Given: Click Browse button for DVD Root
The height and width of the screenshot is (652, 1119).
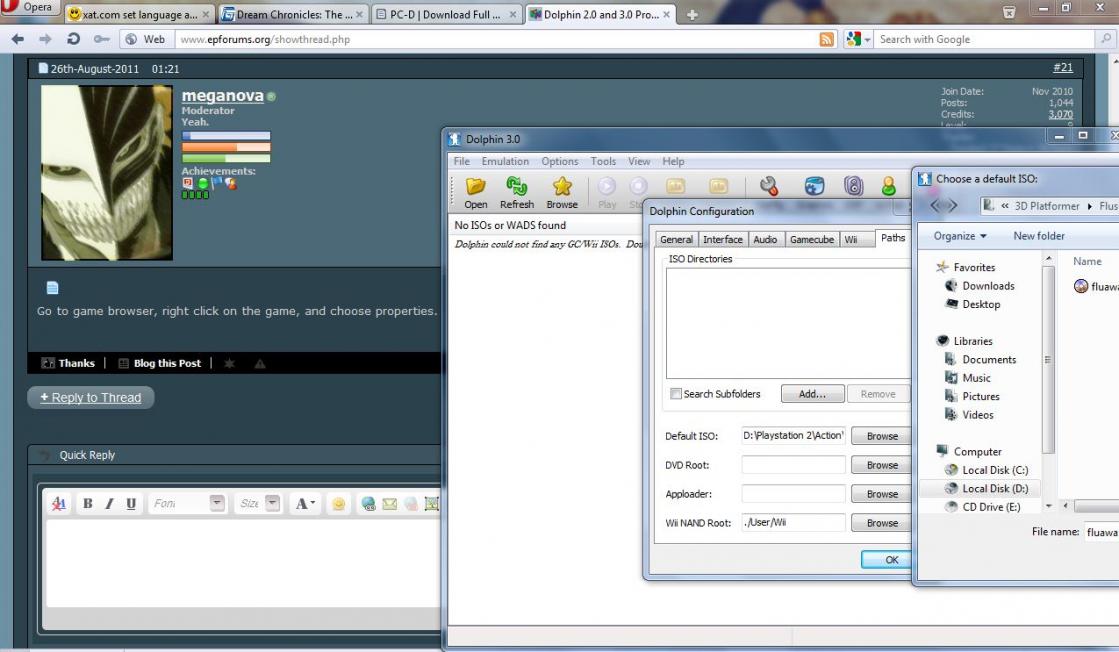Looking at the screenshot, I should pos(882,465).
